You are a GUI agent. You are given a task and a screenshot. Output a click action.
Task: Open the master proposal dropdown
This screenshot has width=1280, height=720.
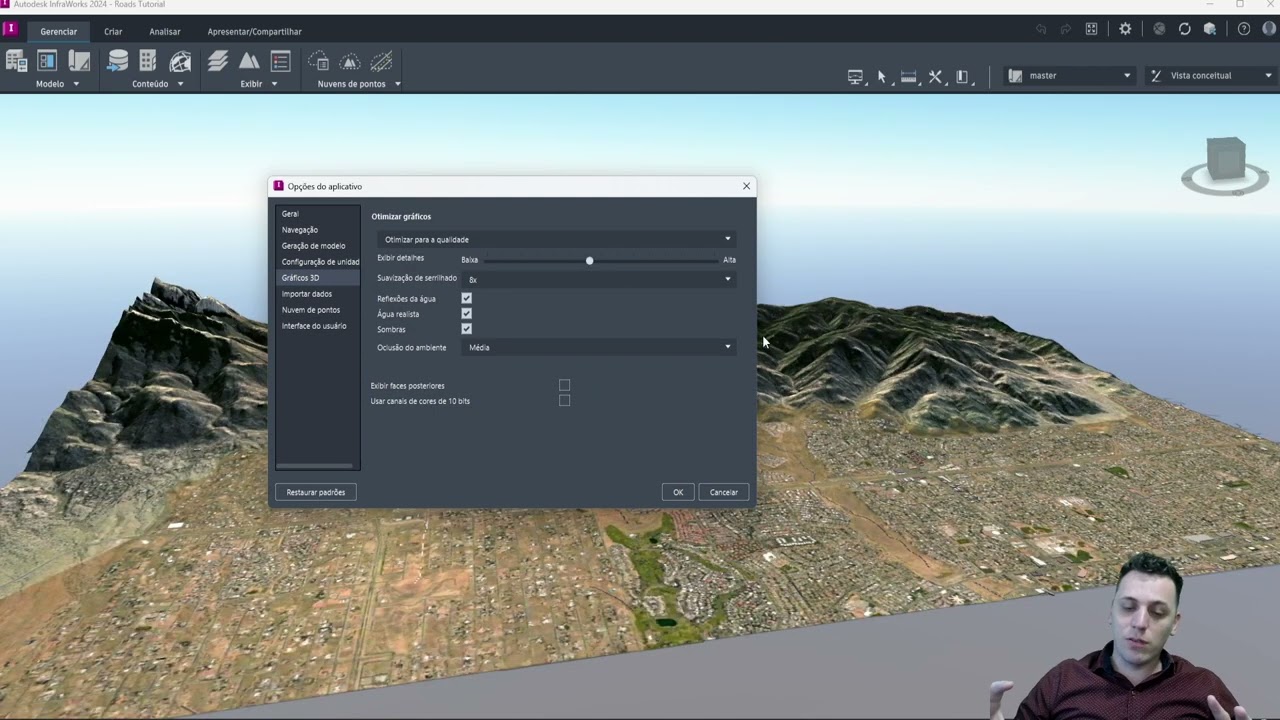tap(1070, 76)
